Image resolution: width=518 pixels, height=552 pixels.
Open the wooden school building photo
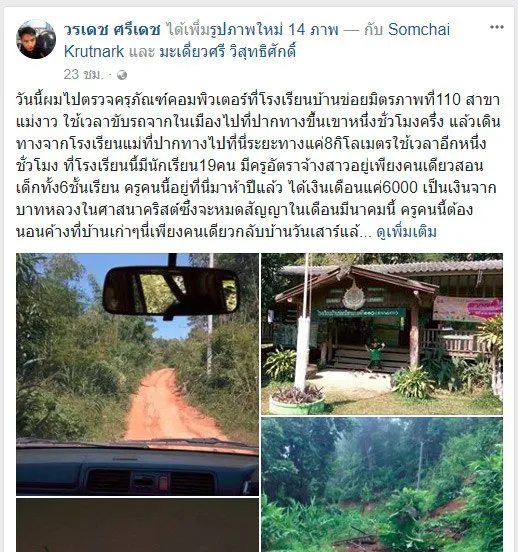point(382,334)
